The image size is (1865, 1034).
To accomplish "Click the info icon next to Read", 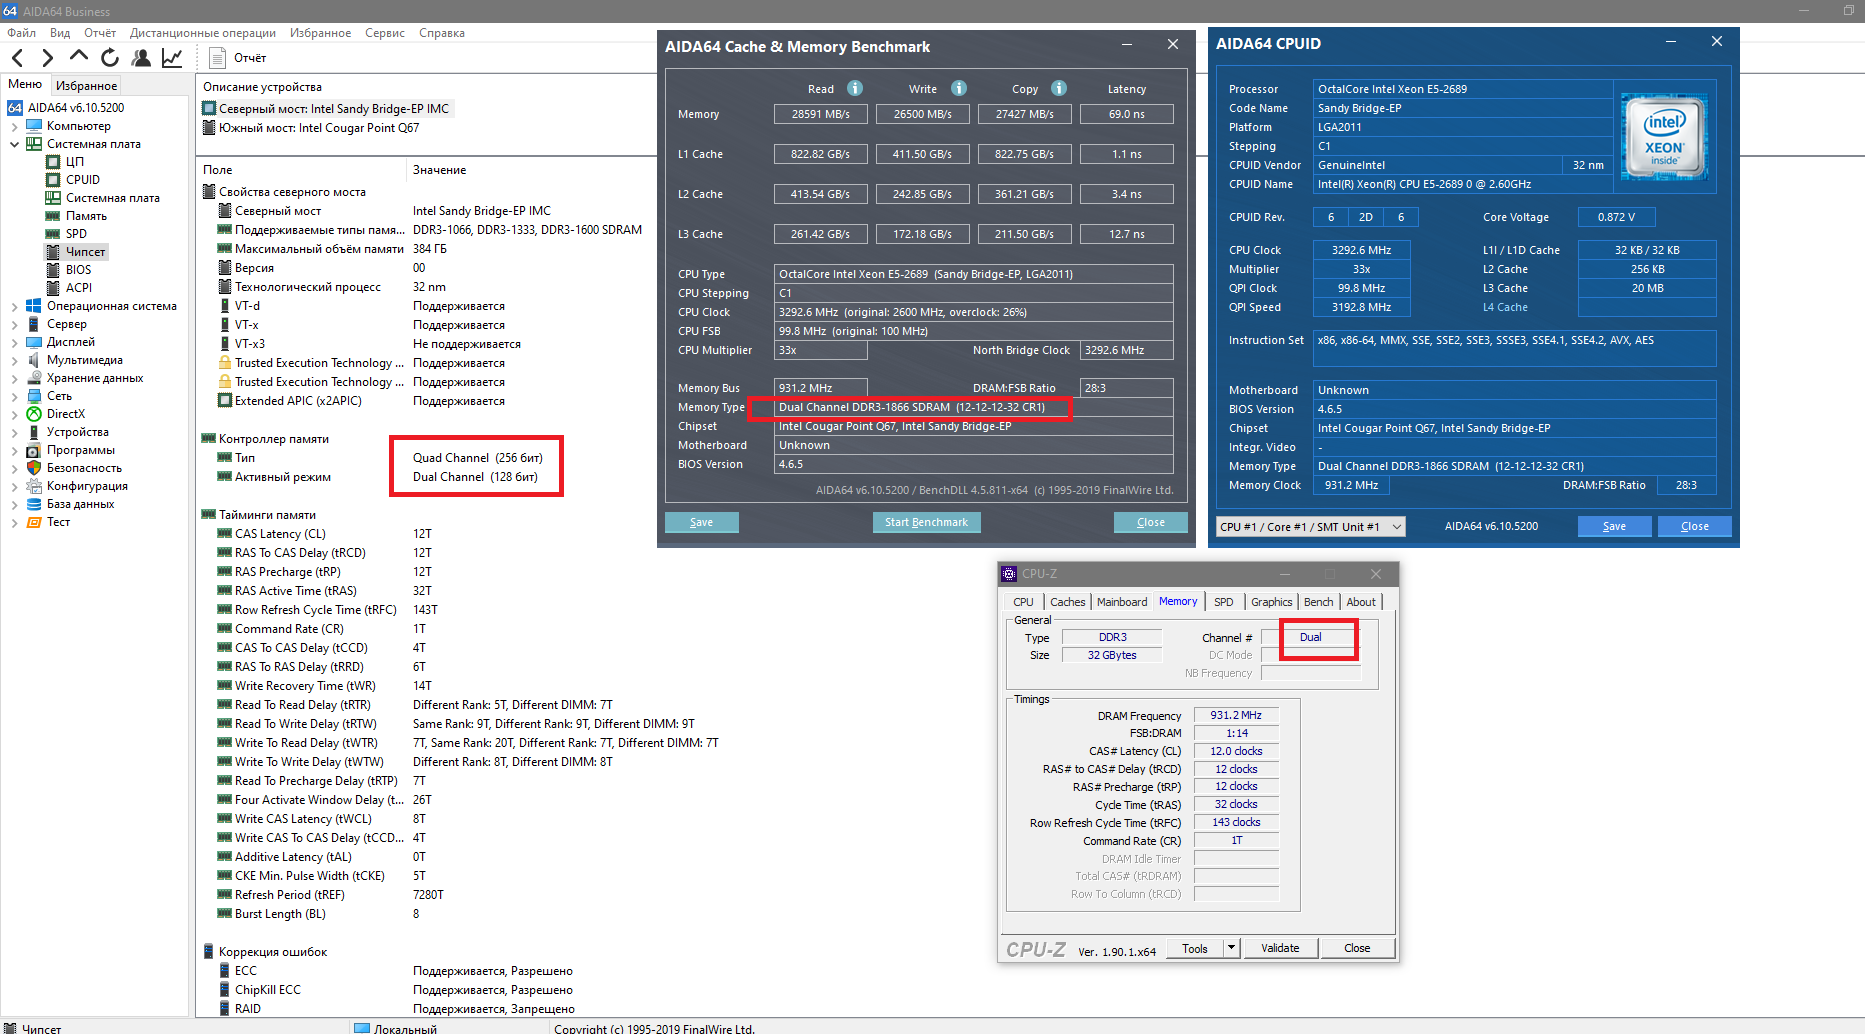I will 855,88.
